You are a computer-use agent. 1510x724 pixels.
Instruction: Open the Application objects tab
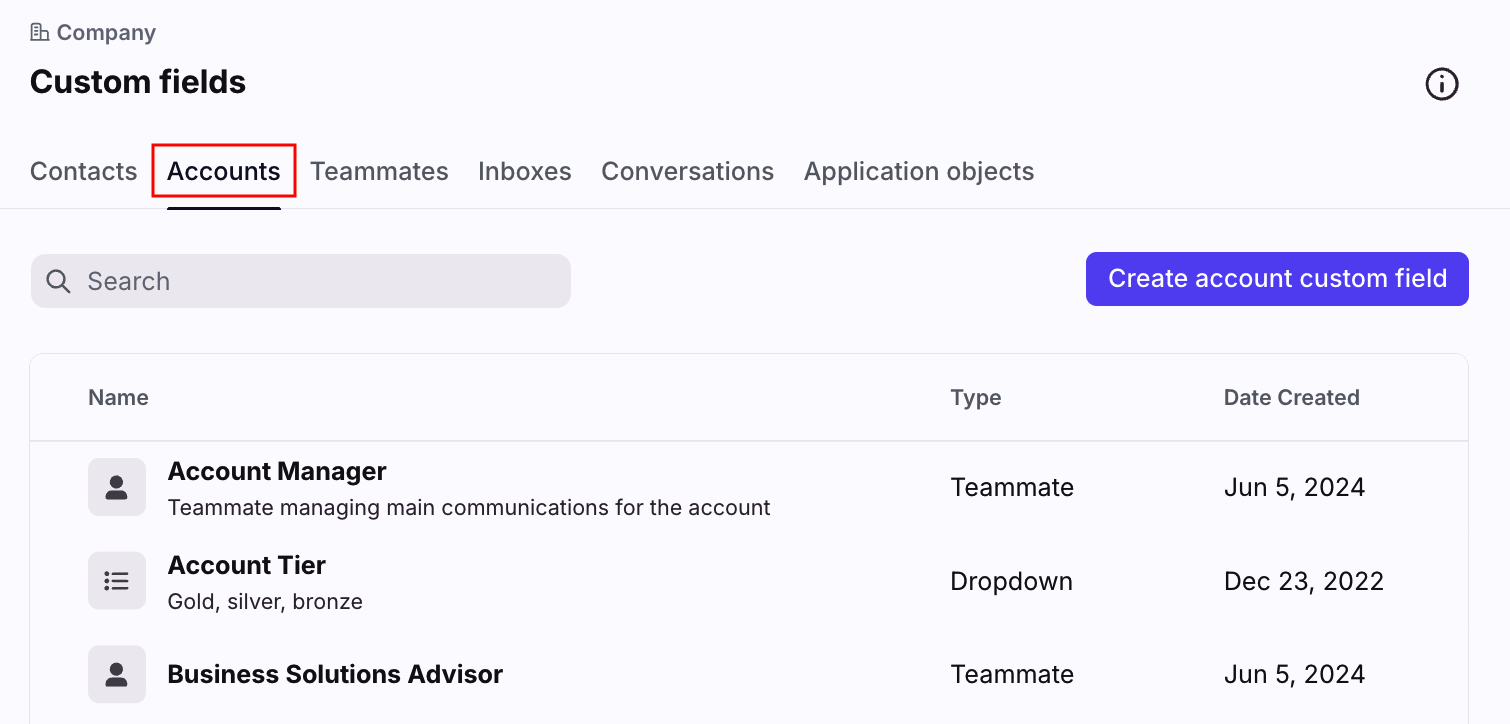click(918, 172)
